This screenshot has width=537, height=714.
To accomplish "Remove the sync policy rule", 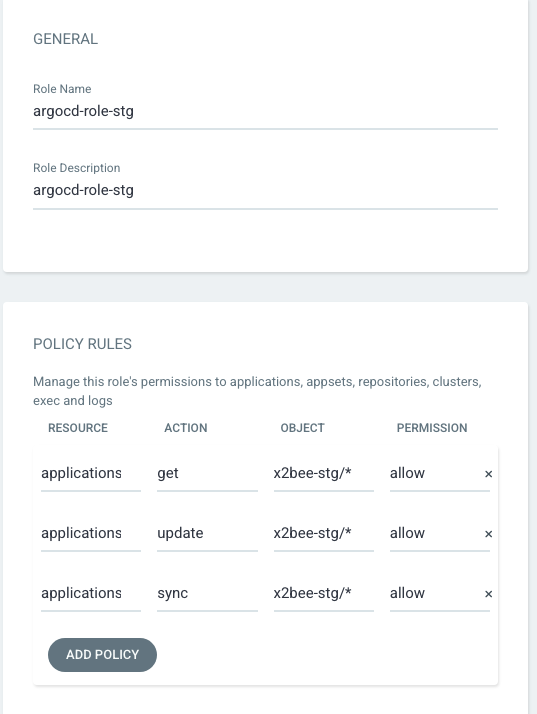I will pyautogui.click(x=488, y=594).
